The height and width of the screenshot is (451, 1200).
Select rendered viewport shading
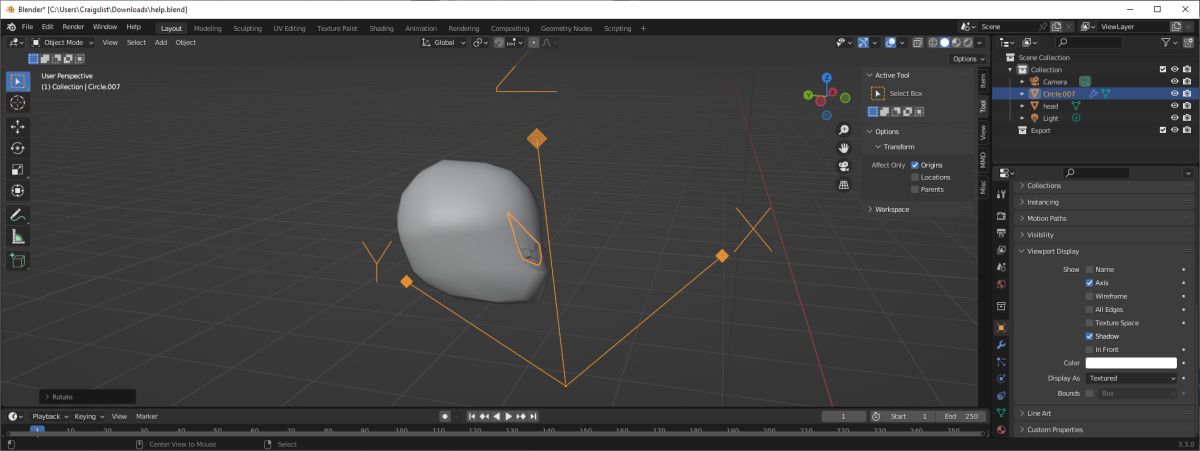point(967,43)
